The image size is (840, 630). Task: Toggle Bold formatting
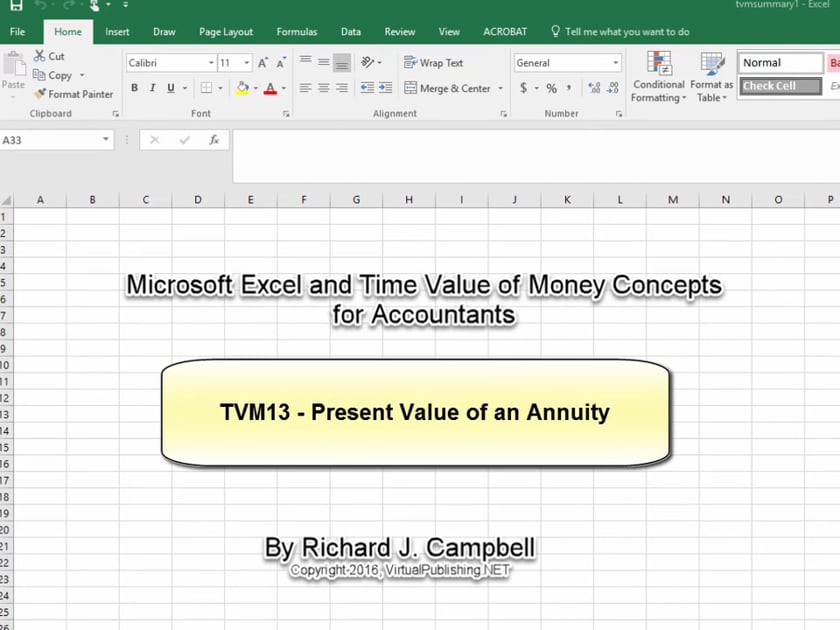tap(134, 88)
